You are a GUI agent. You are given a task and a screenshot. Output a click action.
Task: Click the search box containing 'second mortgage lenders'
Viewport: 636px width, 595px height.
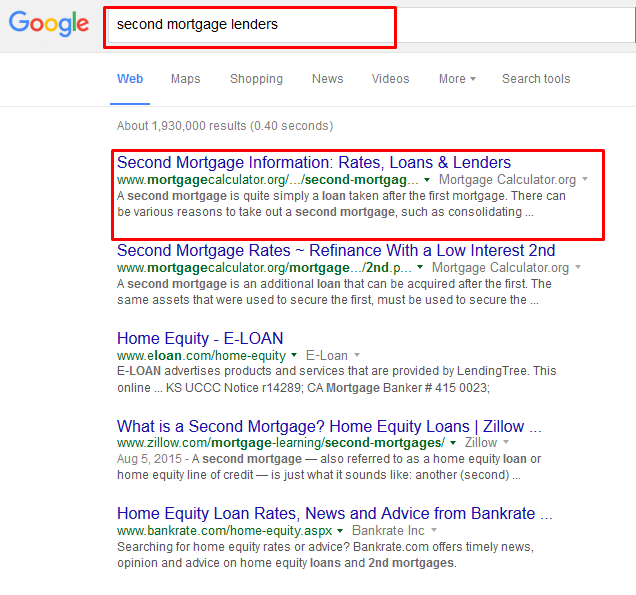[x=371, y=25]
